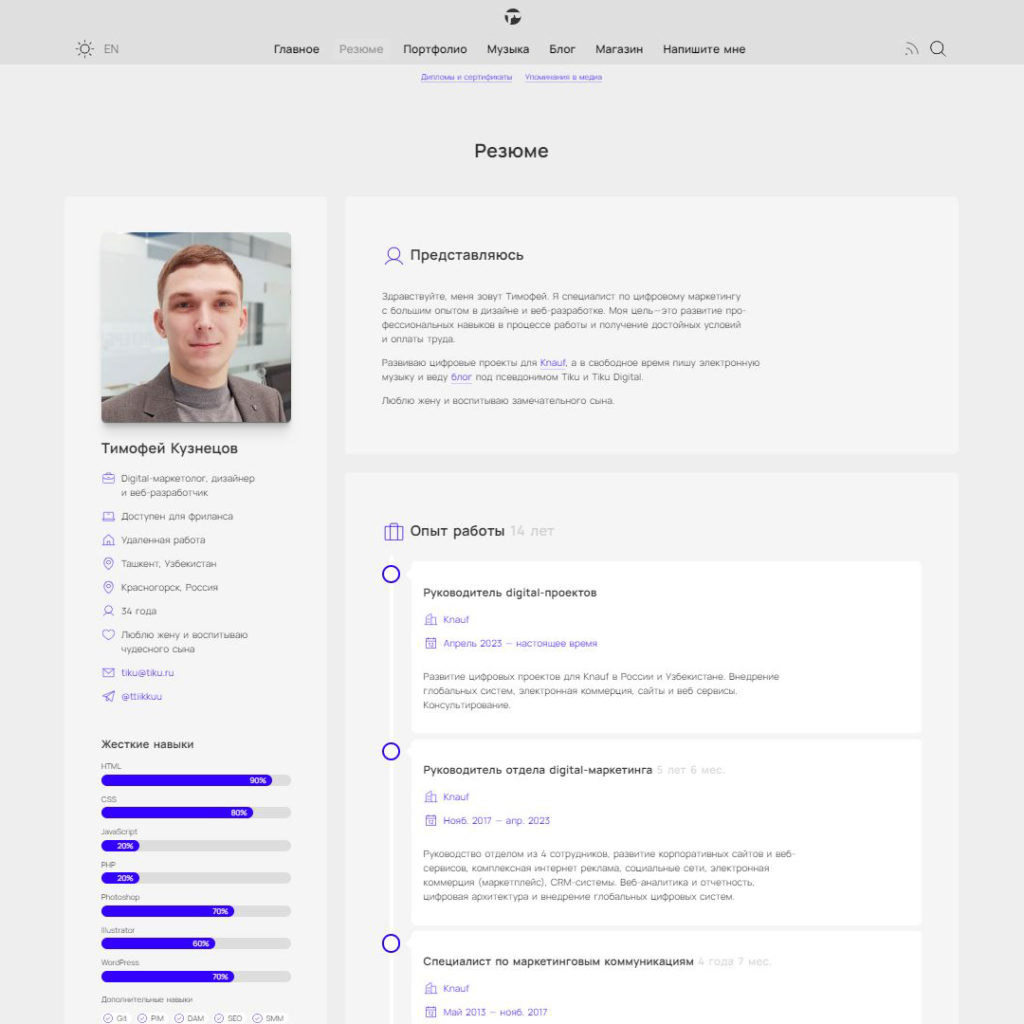The image size is (1024, 1024).
Task: Switch to the Музыка section
Action: pos(509,48)
